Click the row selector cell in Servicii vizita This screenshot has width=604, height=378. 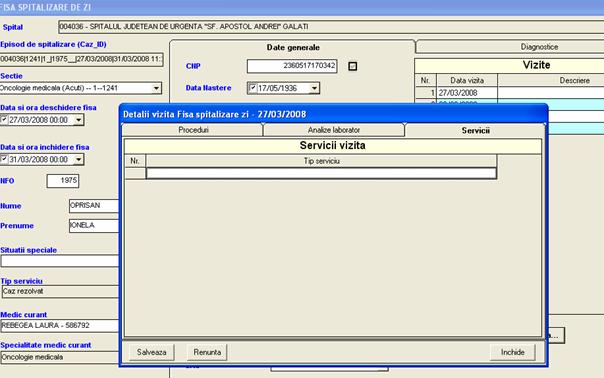point(135,173)
